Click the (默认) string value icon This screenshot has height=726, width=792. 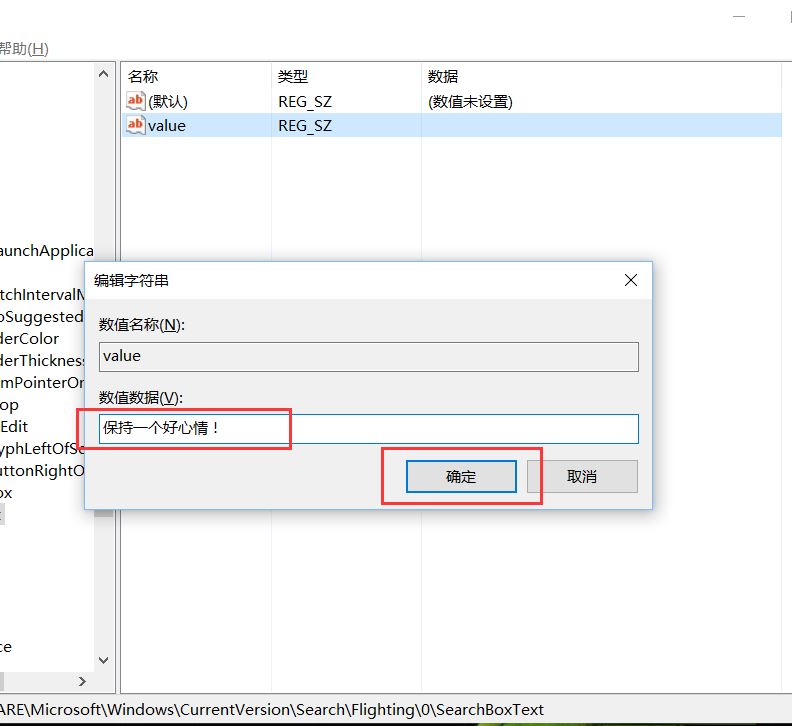coord(136,101)
